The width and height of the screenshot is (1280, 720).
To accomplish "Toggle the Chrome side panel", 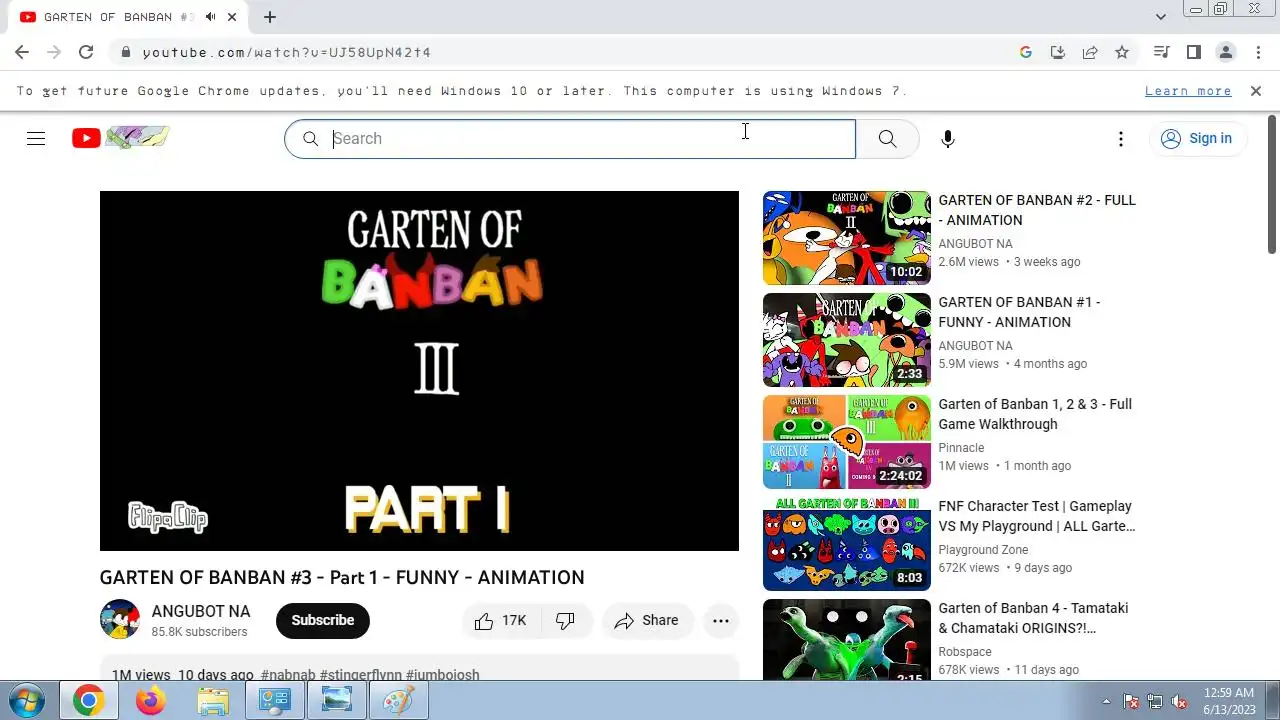I will pos(1193,52).
